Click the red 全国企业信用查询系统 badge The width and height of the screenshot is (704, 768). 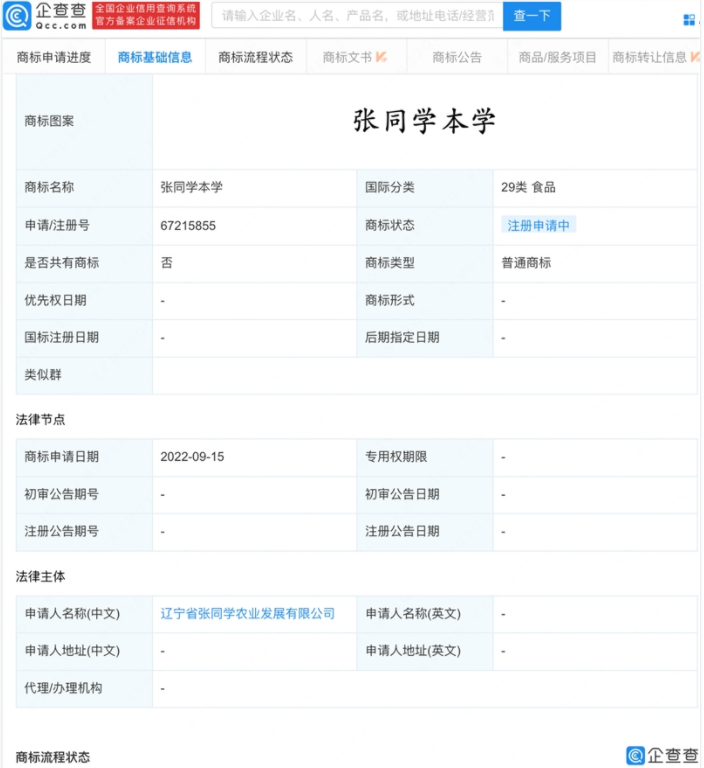click(x=146, y=15)
